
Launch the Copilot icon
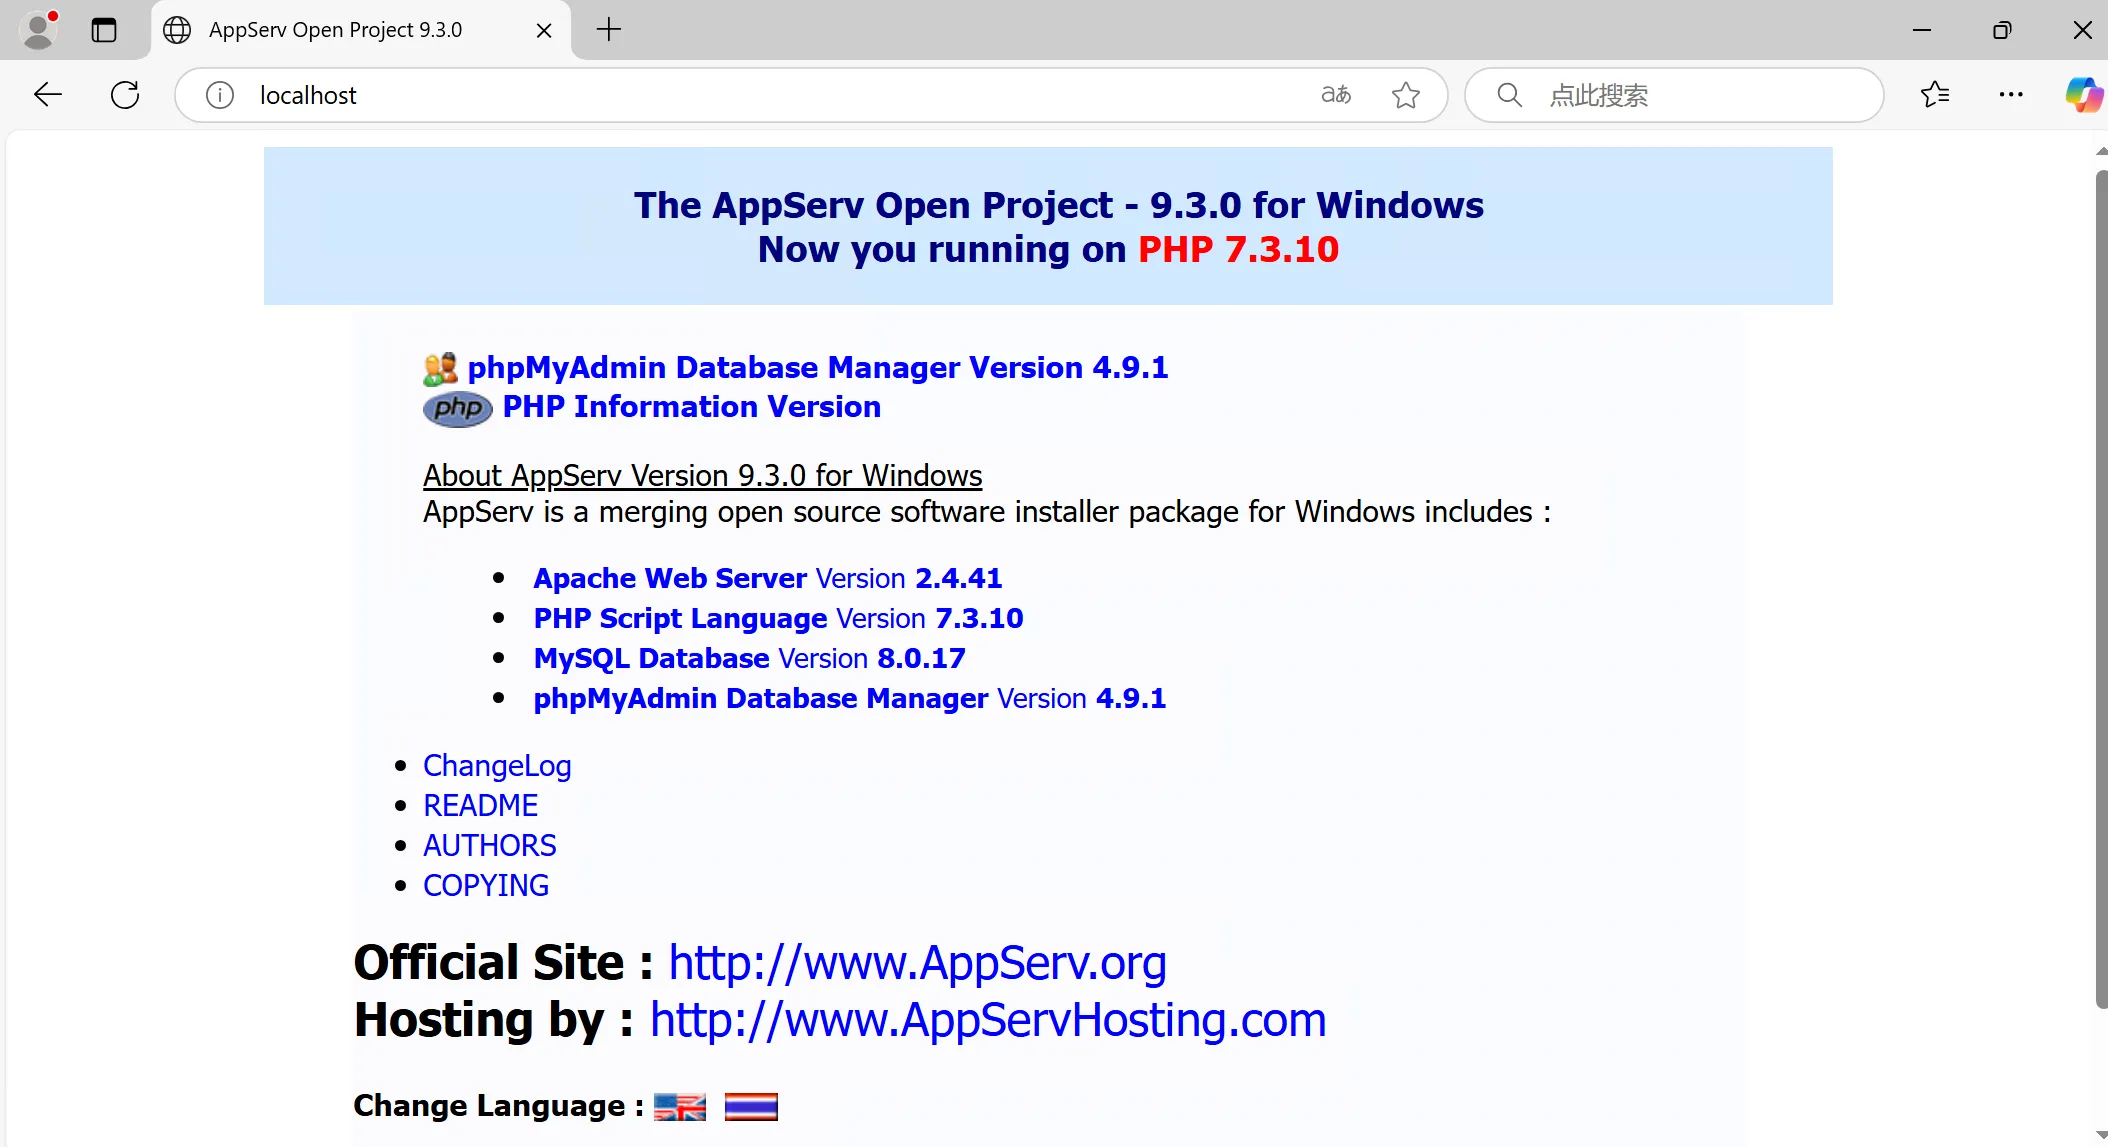tap(2084, 95)
